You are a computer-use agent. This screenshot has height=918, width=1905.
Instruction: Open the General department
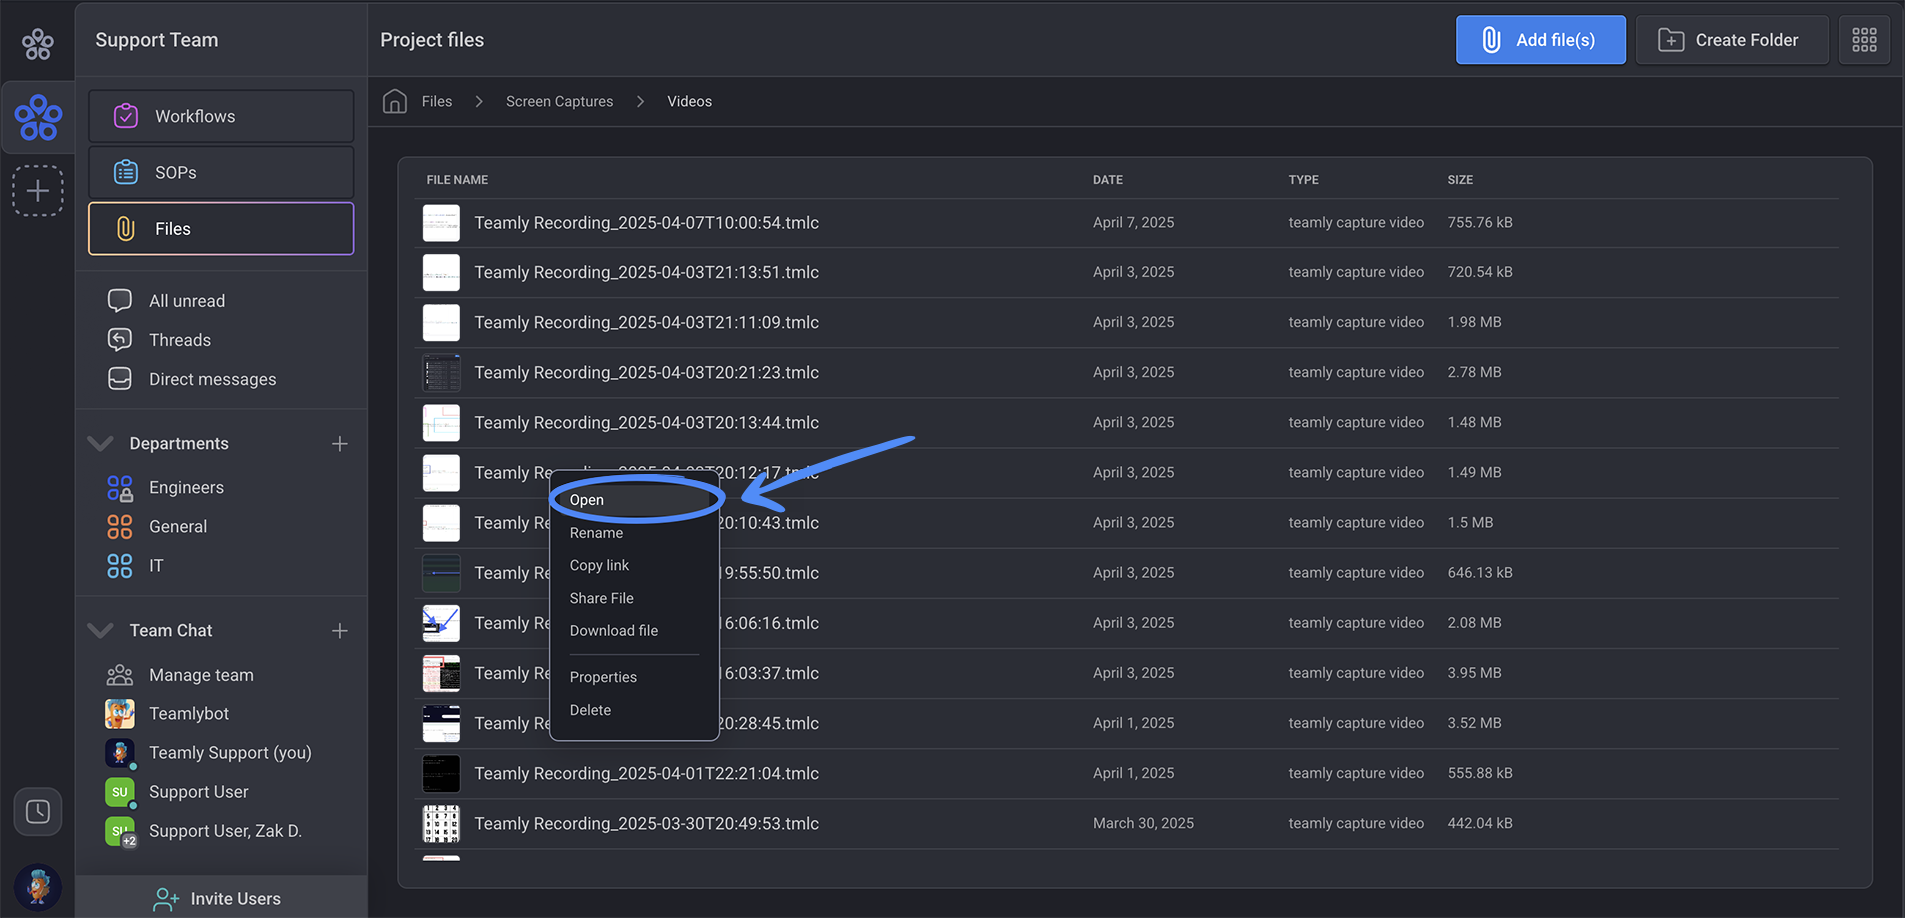(178, 526)
